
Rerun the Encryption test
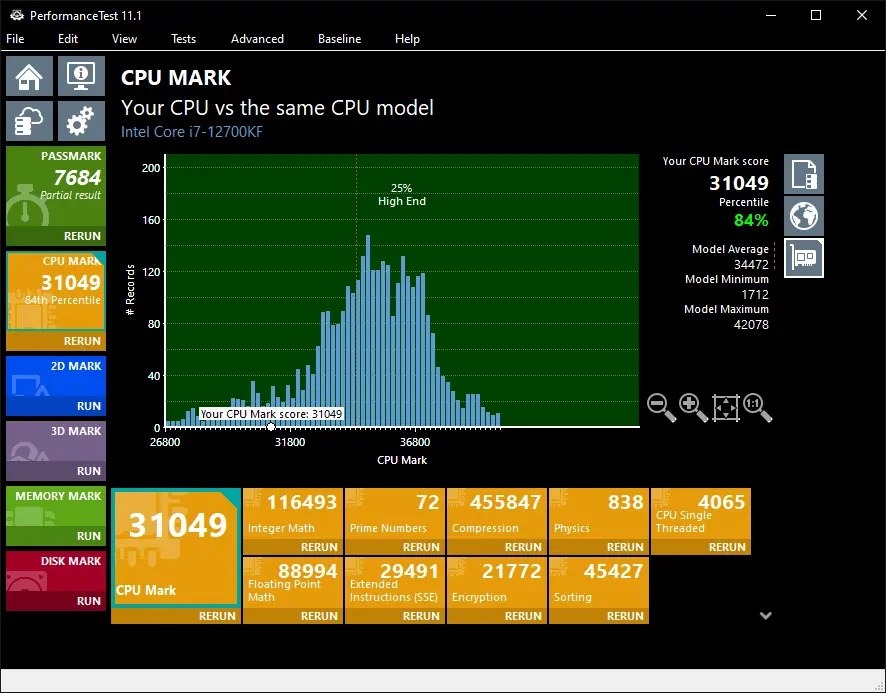(523, 616)
